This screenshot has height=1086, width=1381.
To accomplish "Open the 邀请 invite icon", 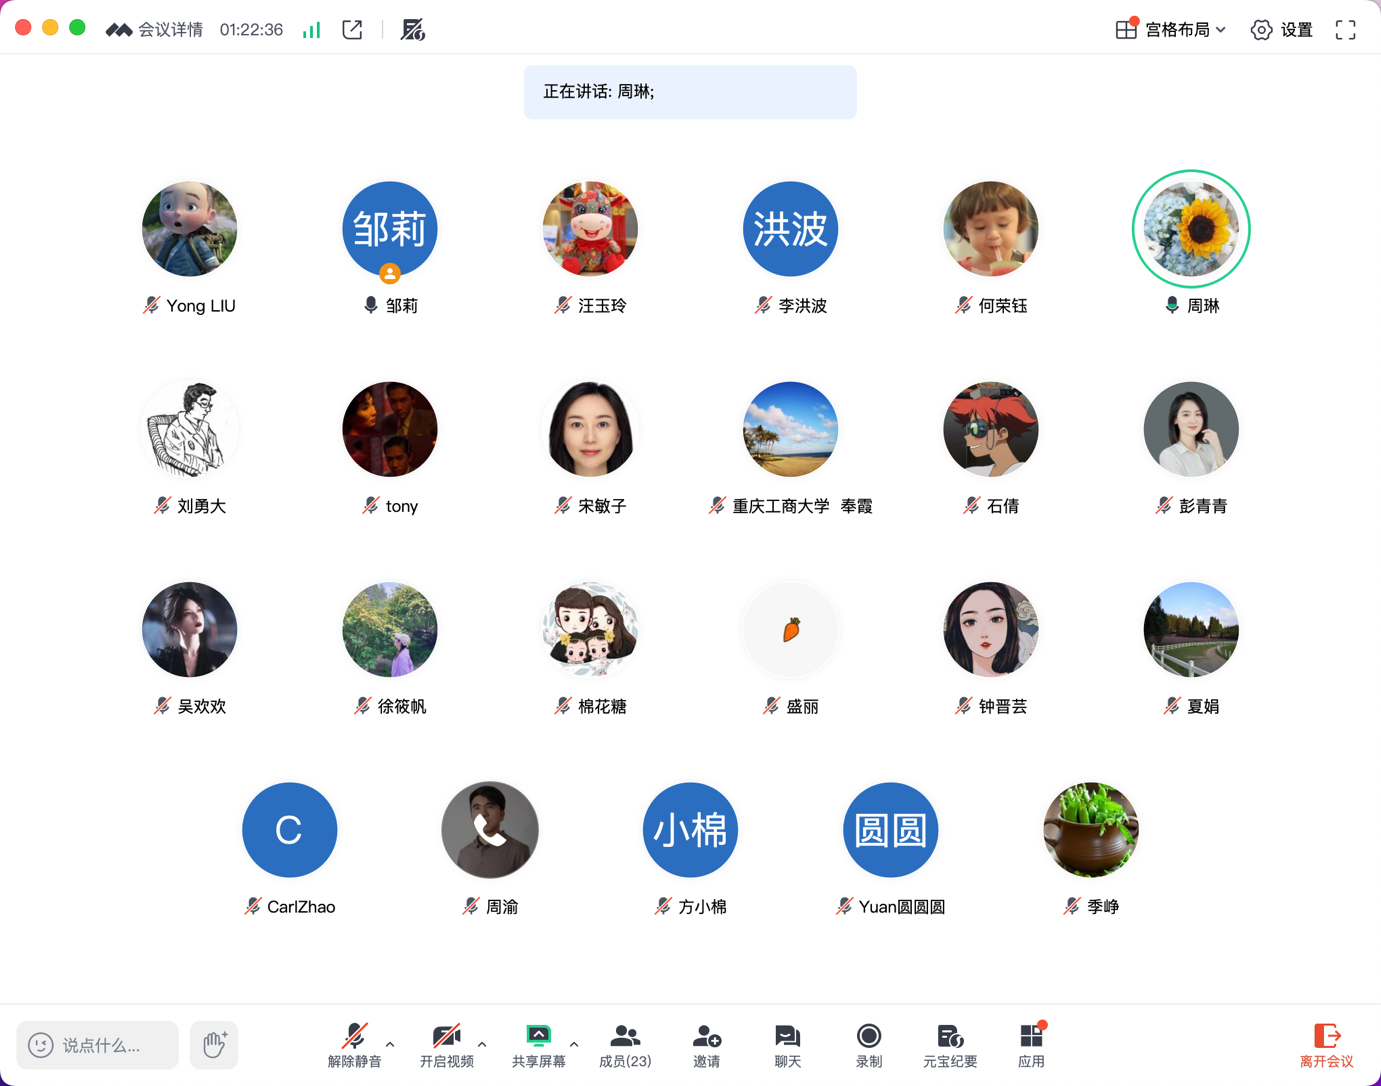I will coord(706,1045).
